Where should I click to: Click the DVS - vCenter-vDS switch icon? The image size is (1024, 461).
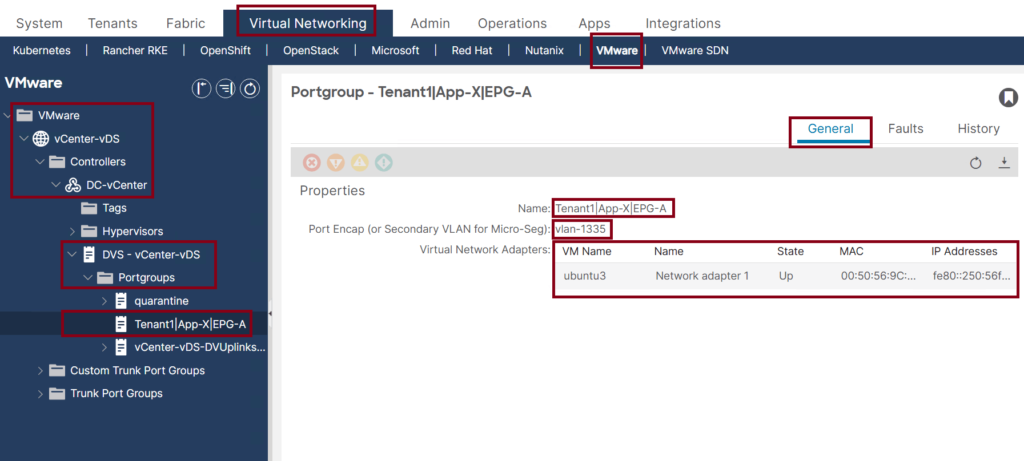(x=89, y=255)
